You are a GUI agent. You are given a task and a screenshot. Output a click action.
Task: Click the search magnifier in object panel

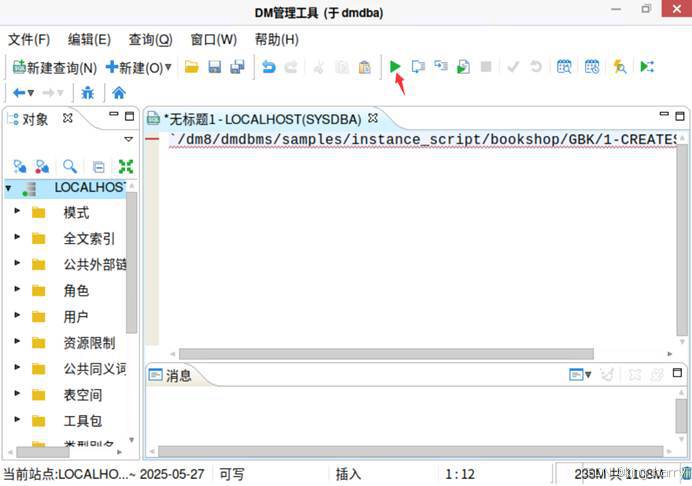pos(70,166)
